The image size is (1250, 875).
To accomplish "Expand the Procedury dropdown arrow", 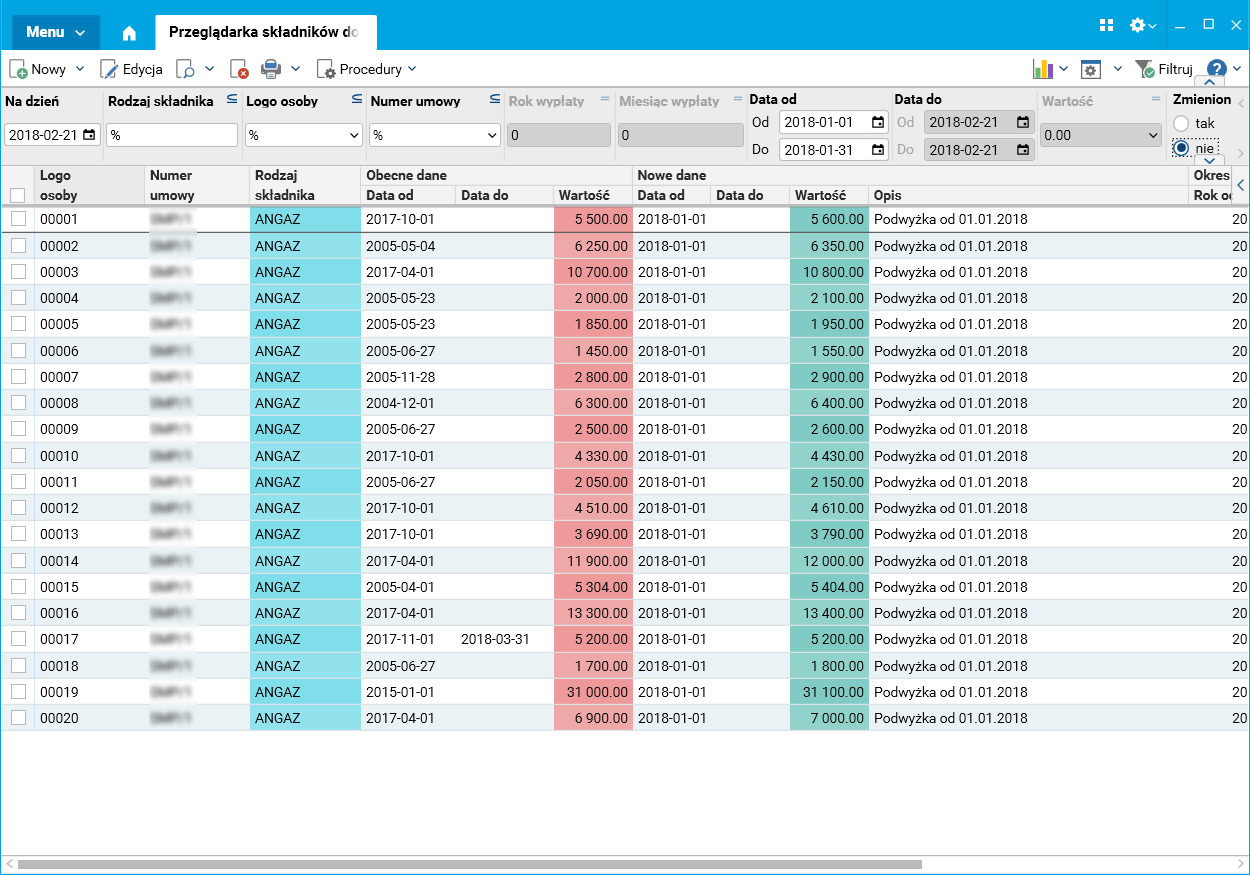I will (412, 69).
